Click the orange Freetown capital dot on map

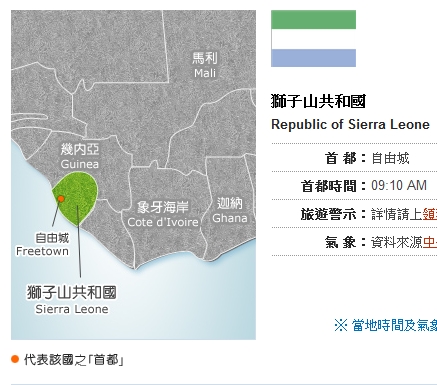[61, 199]
